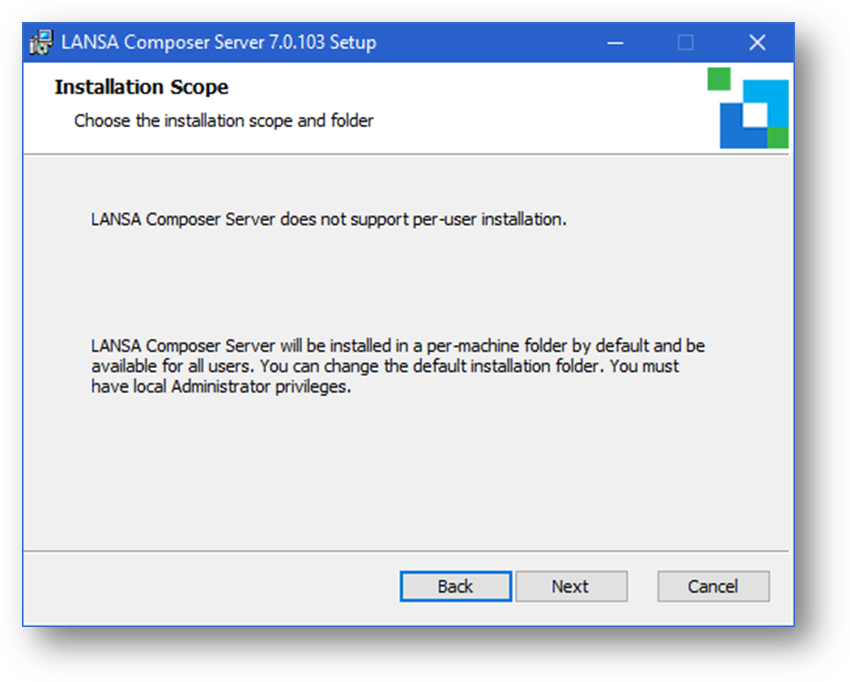Close the LANSA Composer Server setup window
This screenshot has height=682, width=850.
tap(757, 43)
